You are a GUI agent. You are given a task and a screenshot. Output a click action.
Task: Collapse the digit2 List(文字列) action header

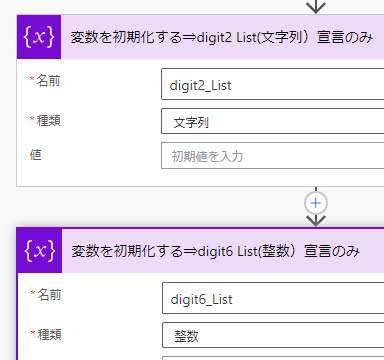point(222,37)
